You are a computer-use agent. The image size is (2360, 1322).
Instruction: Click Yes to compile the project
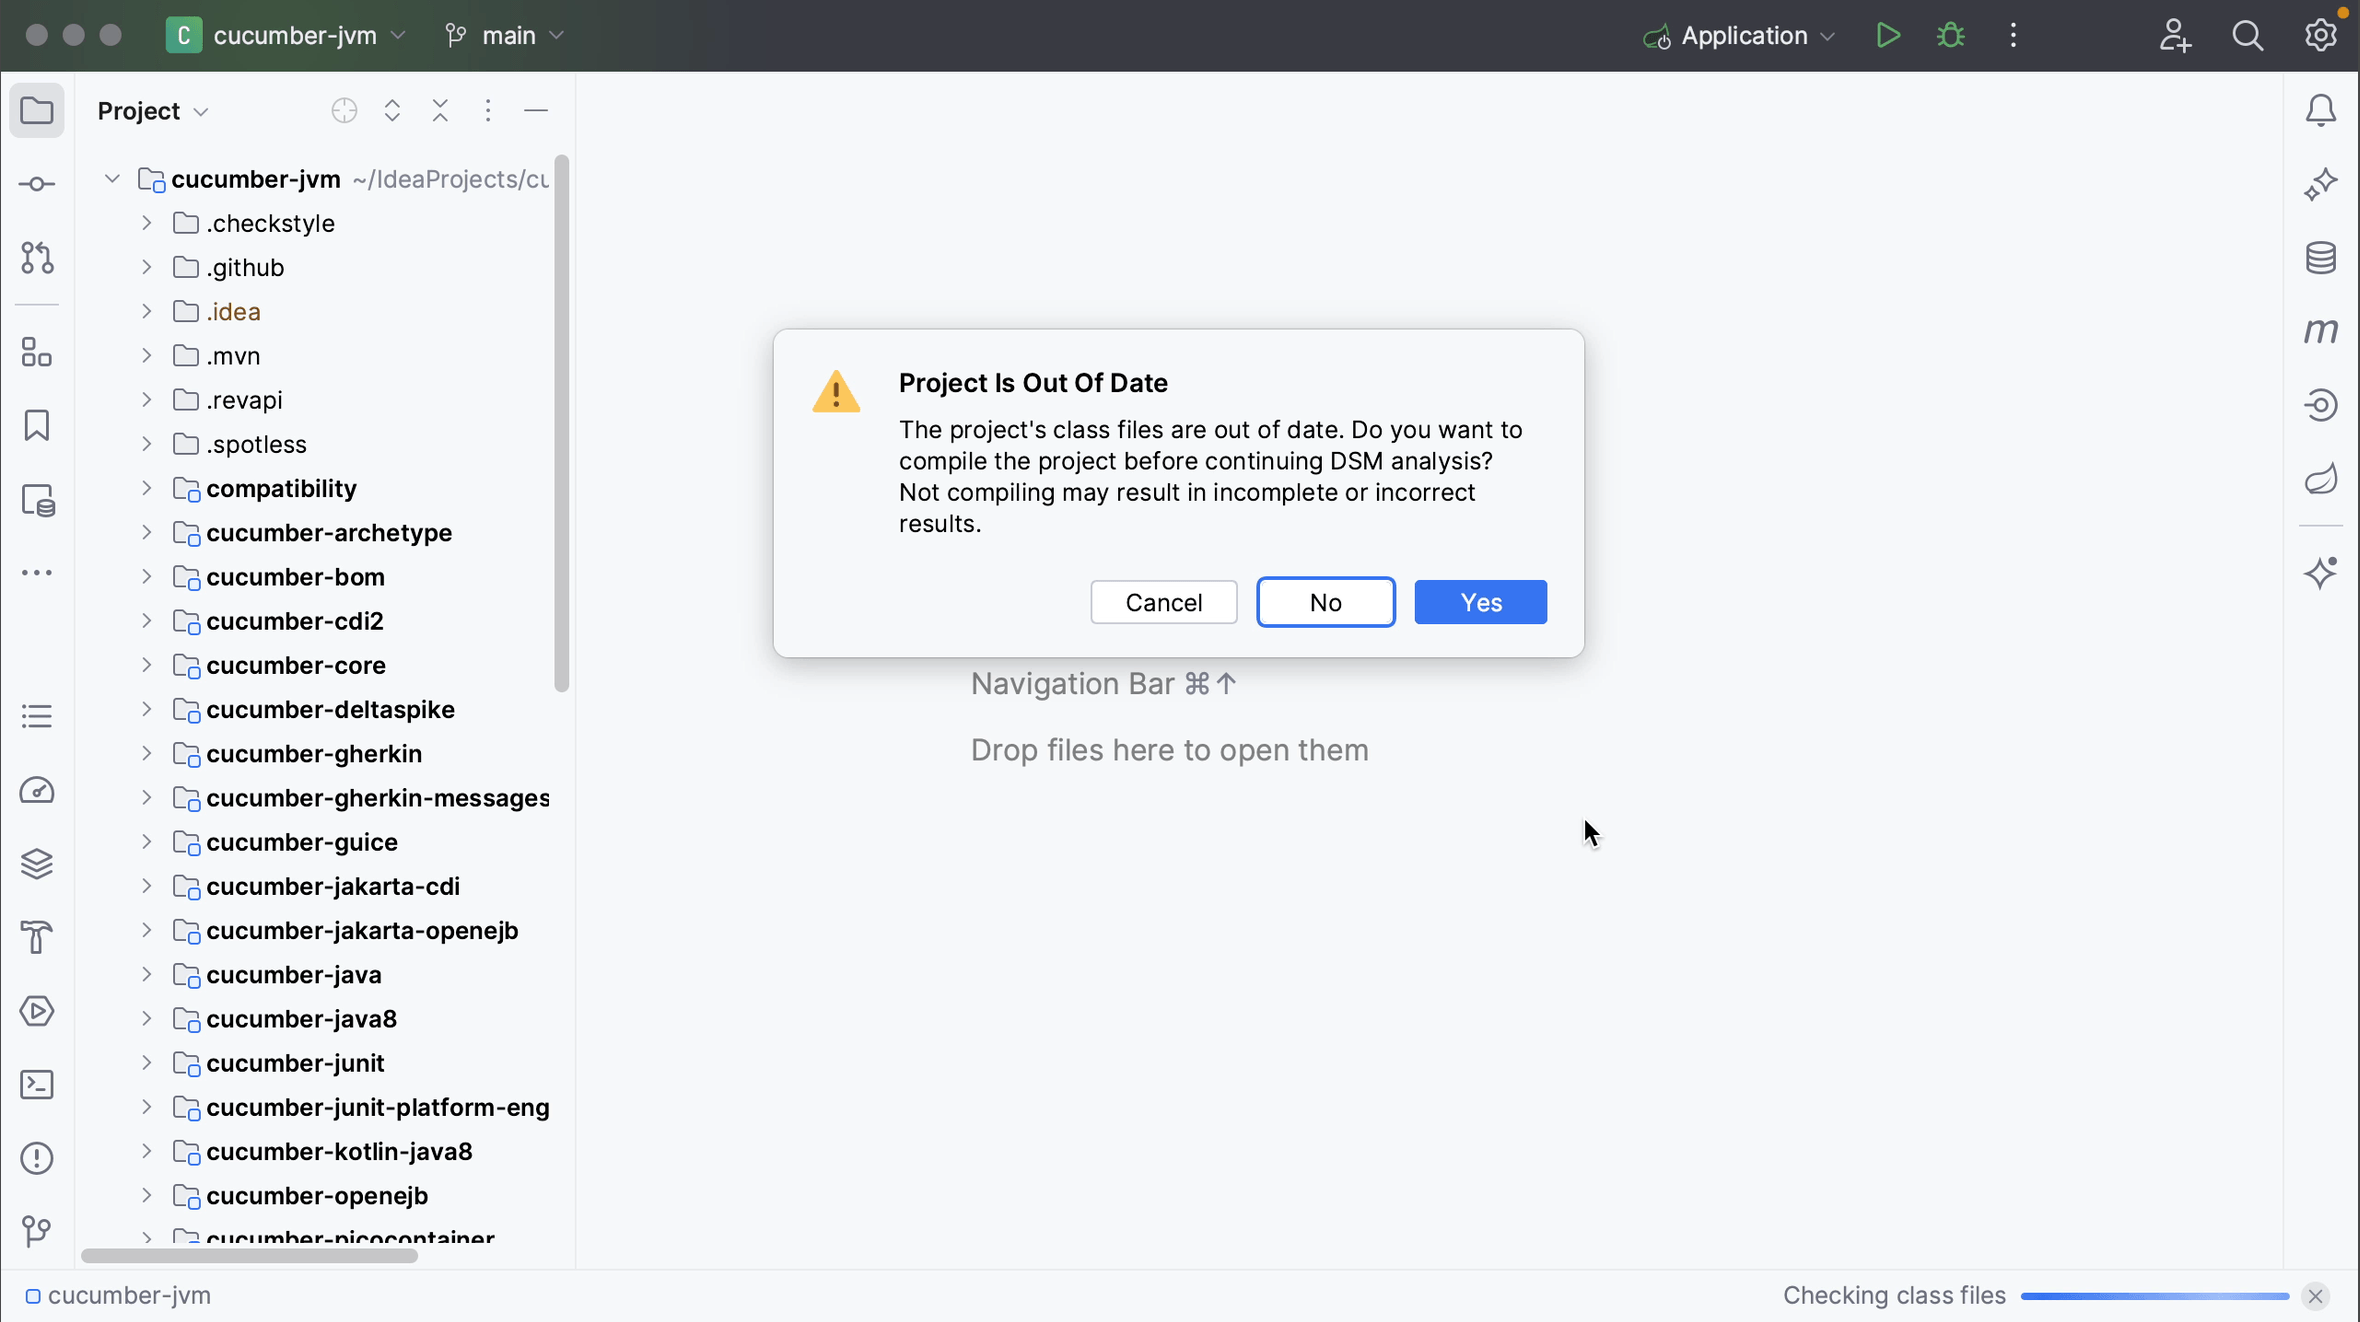[x=1479, y=602]
